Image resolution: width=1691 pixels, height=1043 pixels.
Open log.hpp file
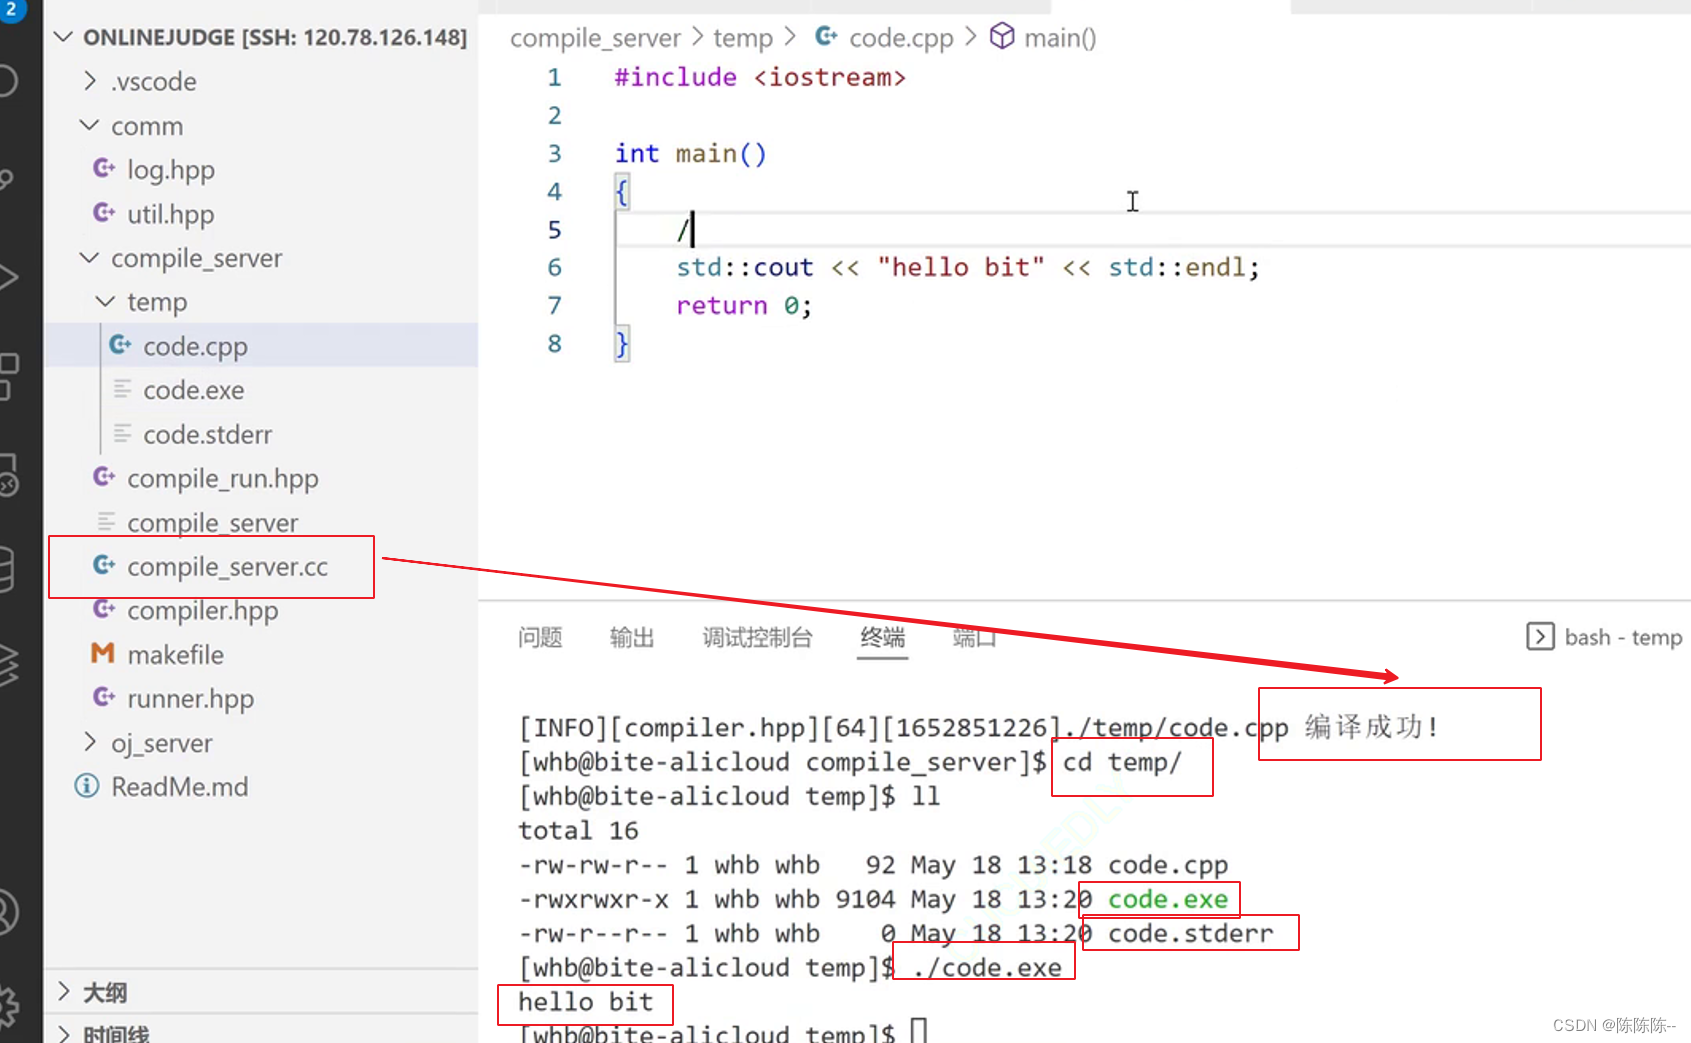[x=171, y=170]
